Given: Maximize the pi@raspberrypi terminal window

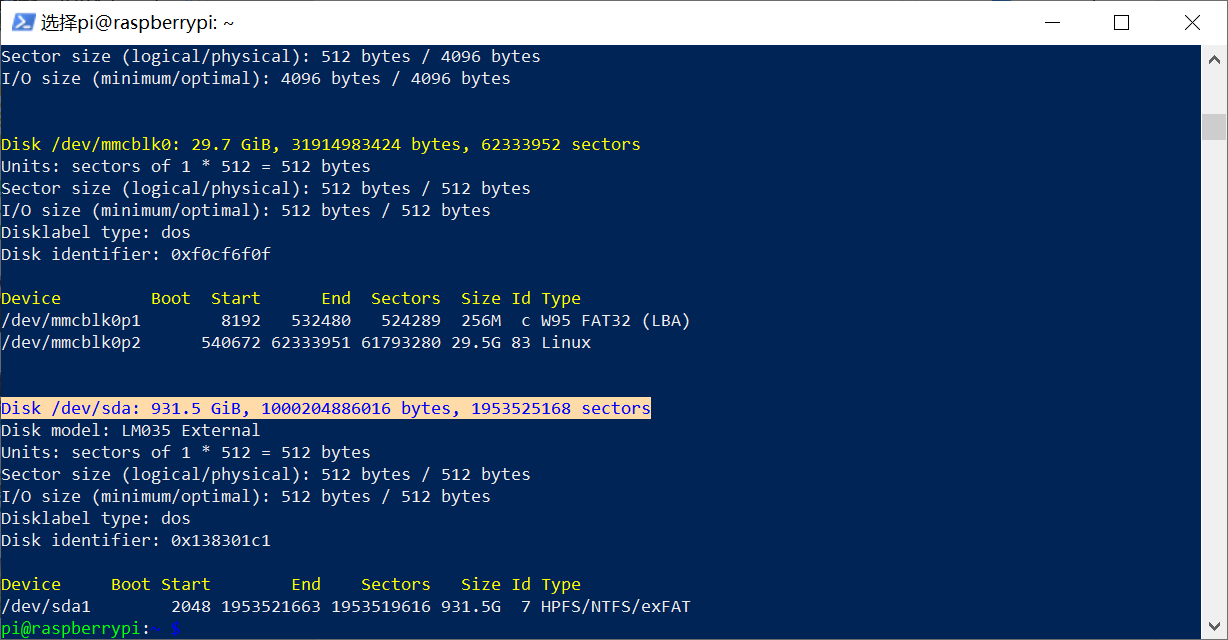Looking at the screenshot, I should click(1121, 22).
